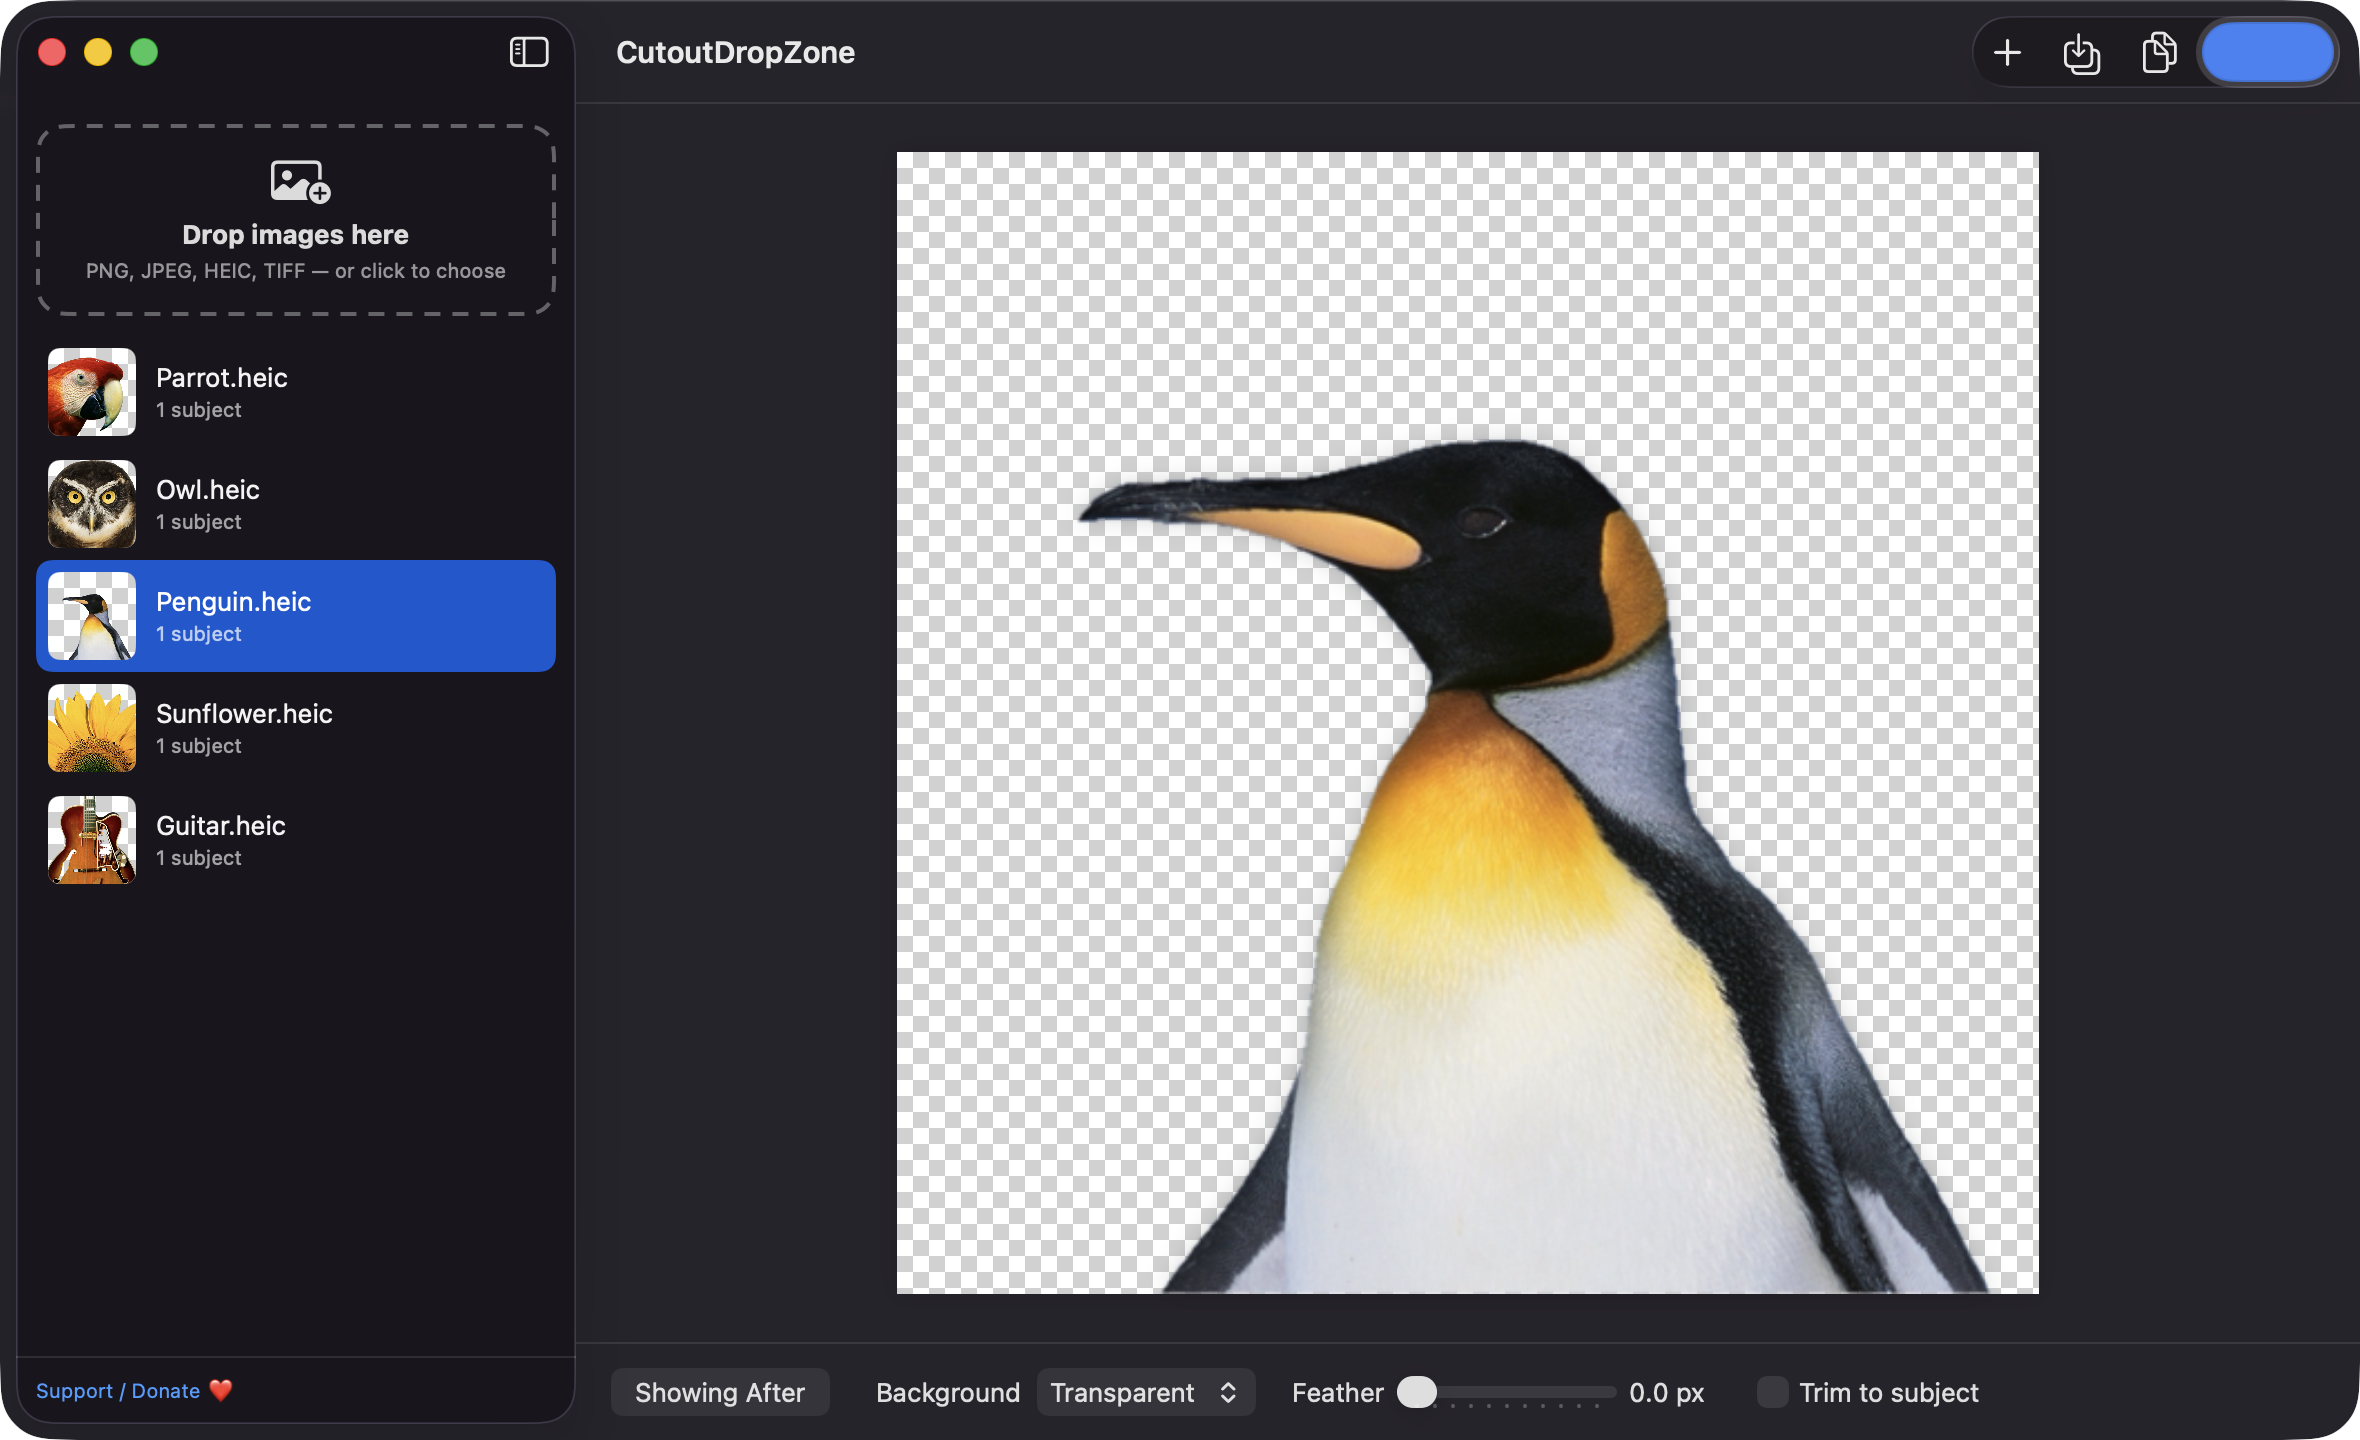This screenshot has height=1440, width=2360.
Task: Choose files via the Drop images here text
Action: click(295, 234)
